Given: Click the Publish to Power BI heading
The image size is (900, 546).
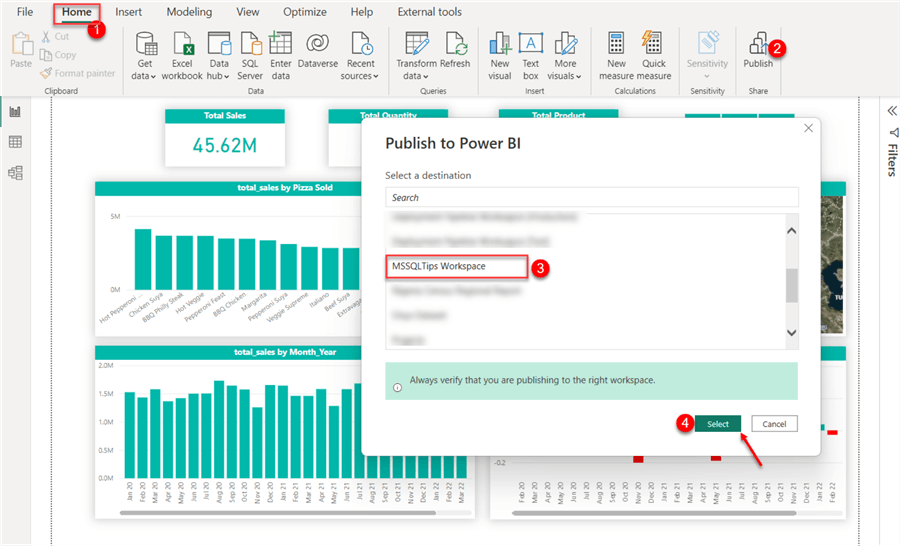Looking at the screenshot, I should (453, 144).
